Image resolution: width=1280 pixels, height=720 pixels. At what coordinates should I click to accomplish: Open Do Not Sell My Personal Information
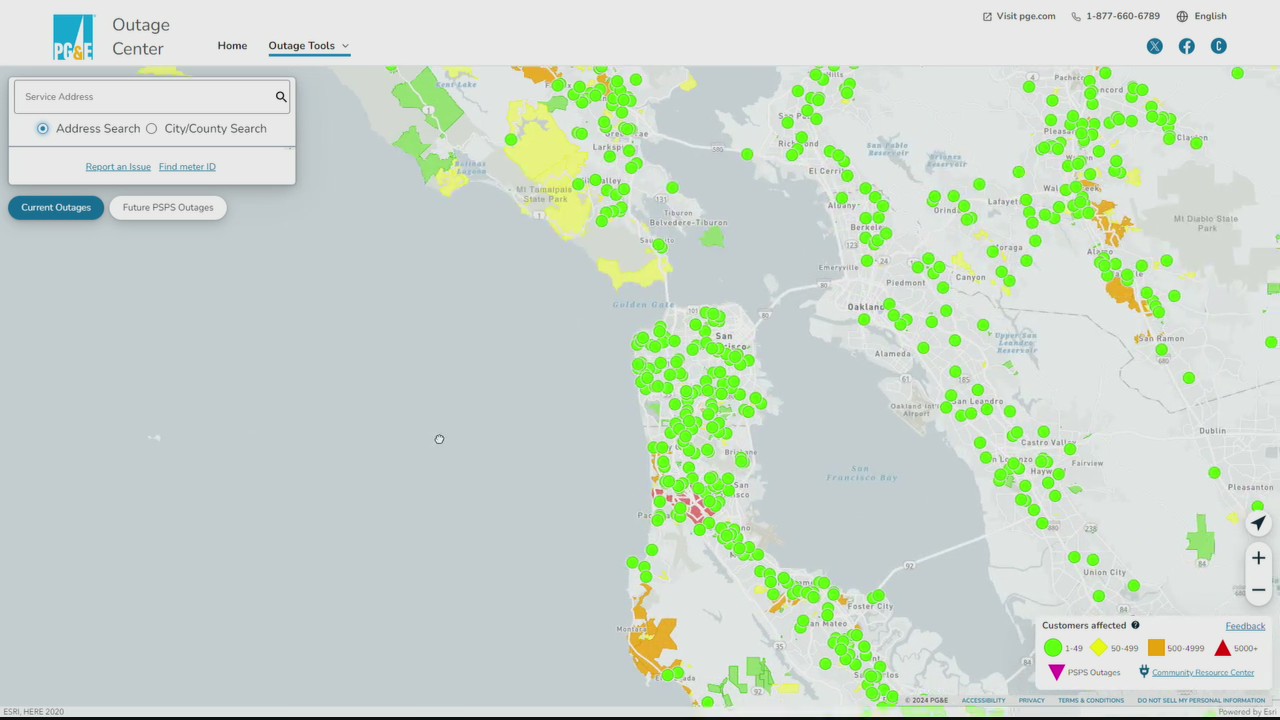1201,700
